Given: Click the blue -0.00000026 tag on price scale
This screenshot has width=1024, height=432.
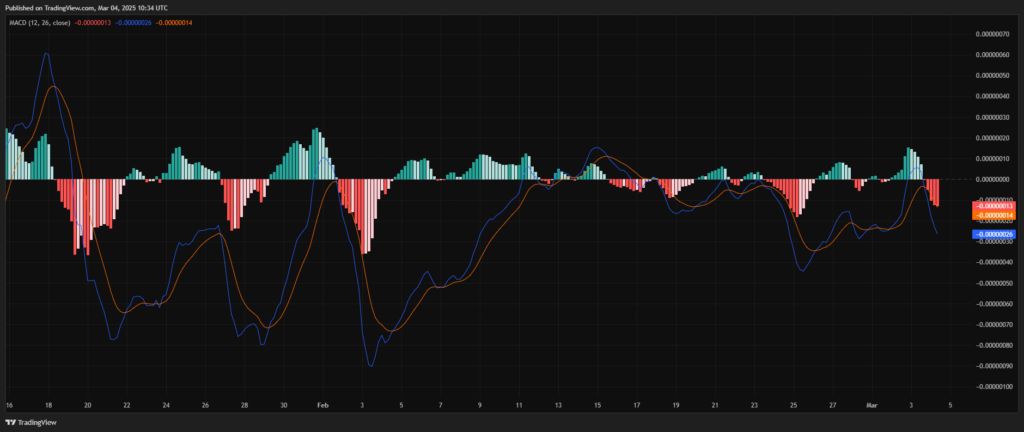Looking at the screenshot, I should 993,234.
